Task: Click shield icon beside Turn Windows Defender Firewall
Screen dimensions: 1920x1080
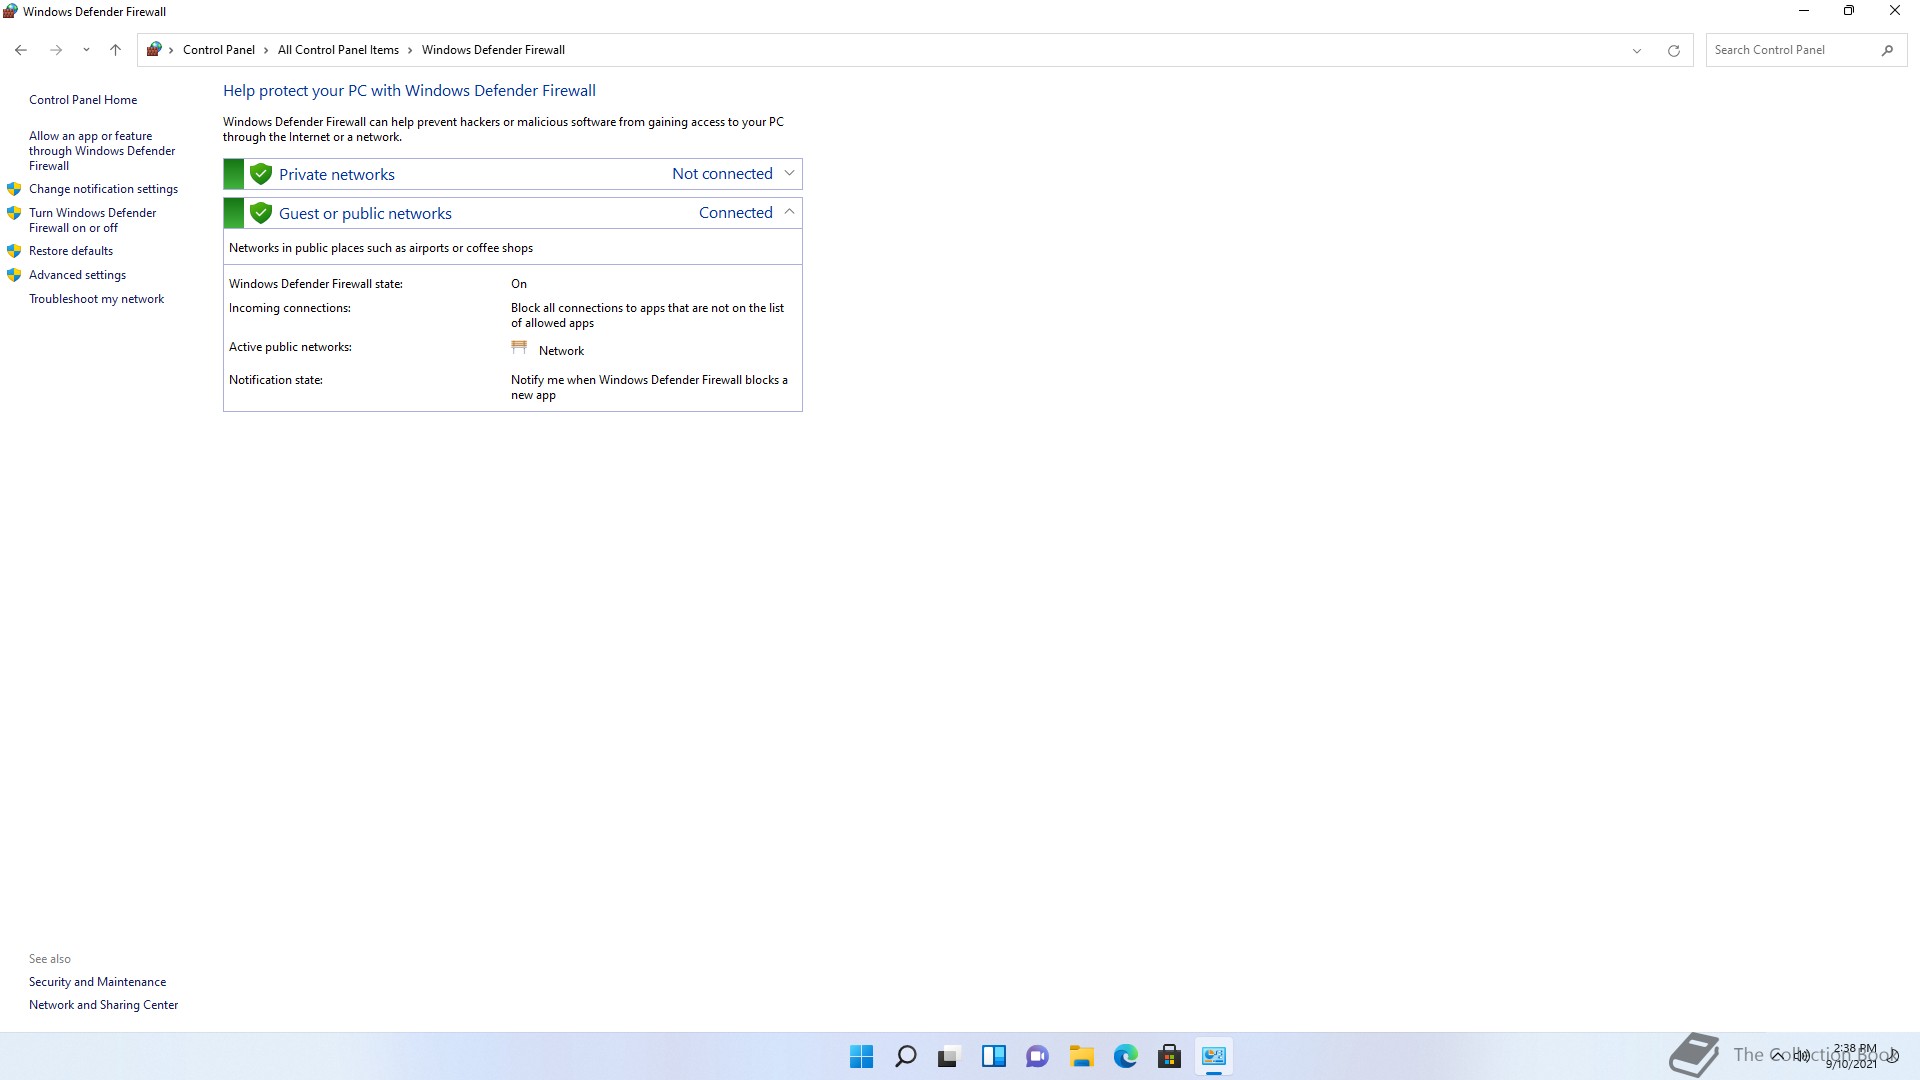Action: 14,213
